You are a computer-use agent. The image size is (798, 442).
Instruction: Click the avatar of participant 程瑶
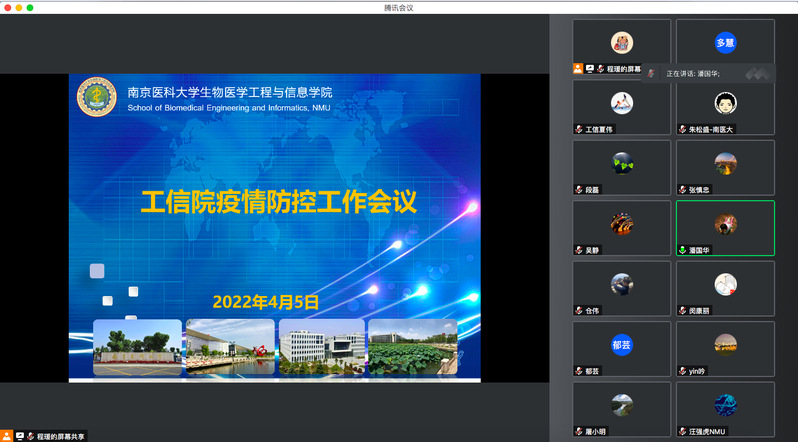(x=622, y=43)
